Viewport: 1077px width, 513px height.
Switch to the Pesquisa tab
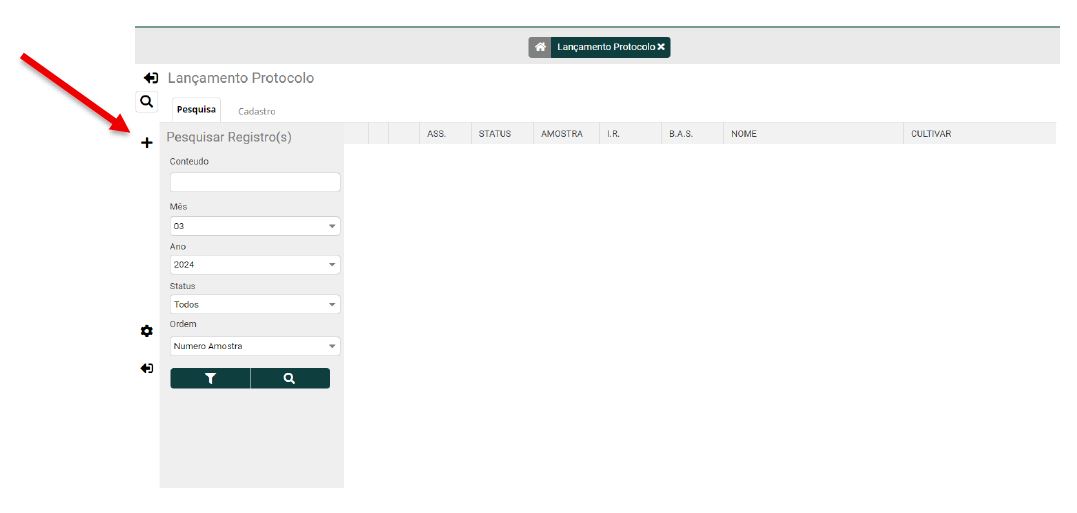[x=196, y=110]
